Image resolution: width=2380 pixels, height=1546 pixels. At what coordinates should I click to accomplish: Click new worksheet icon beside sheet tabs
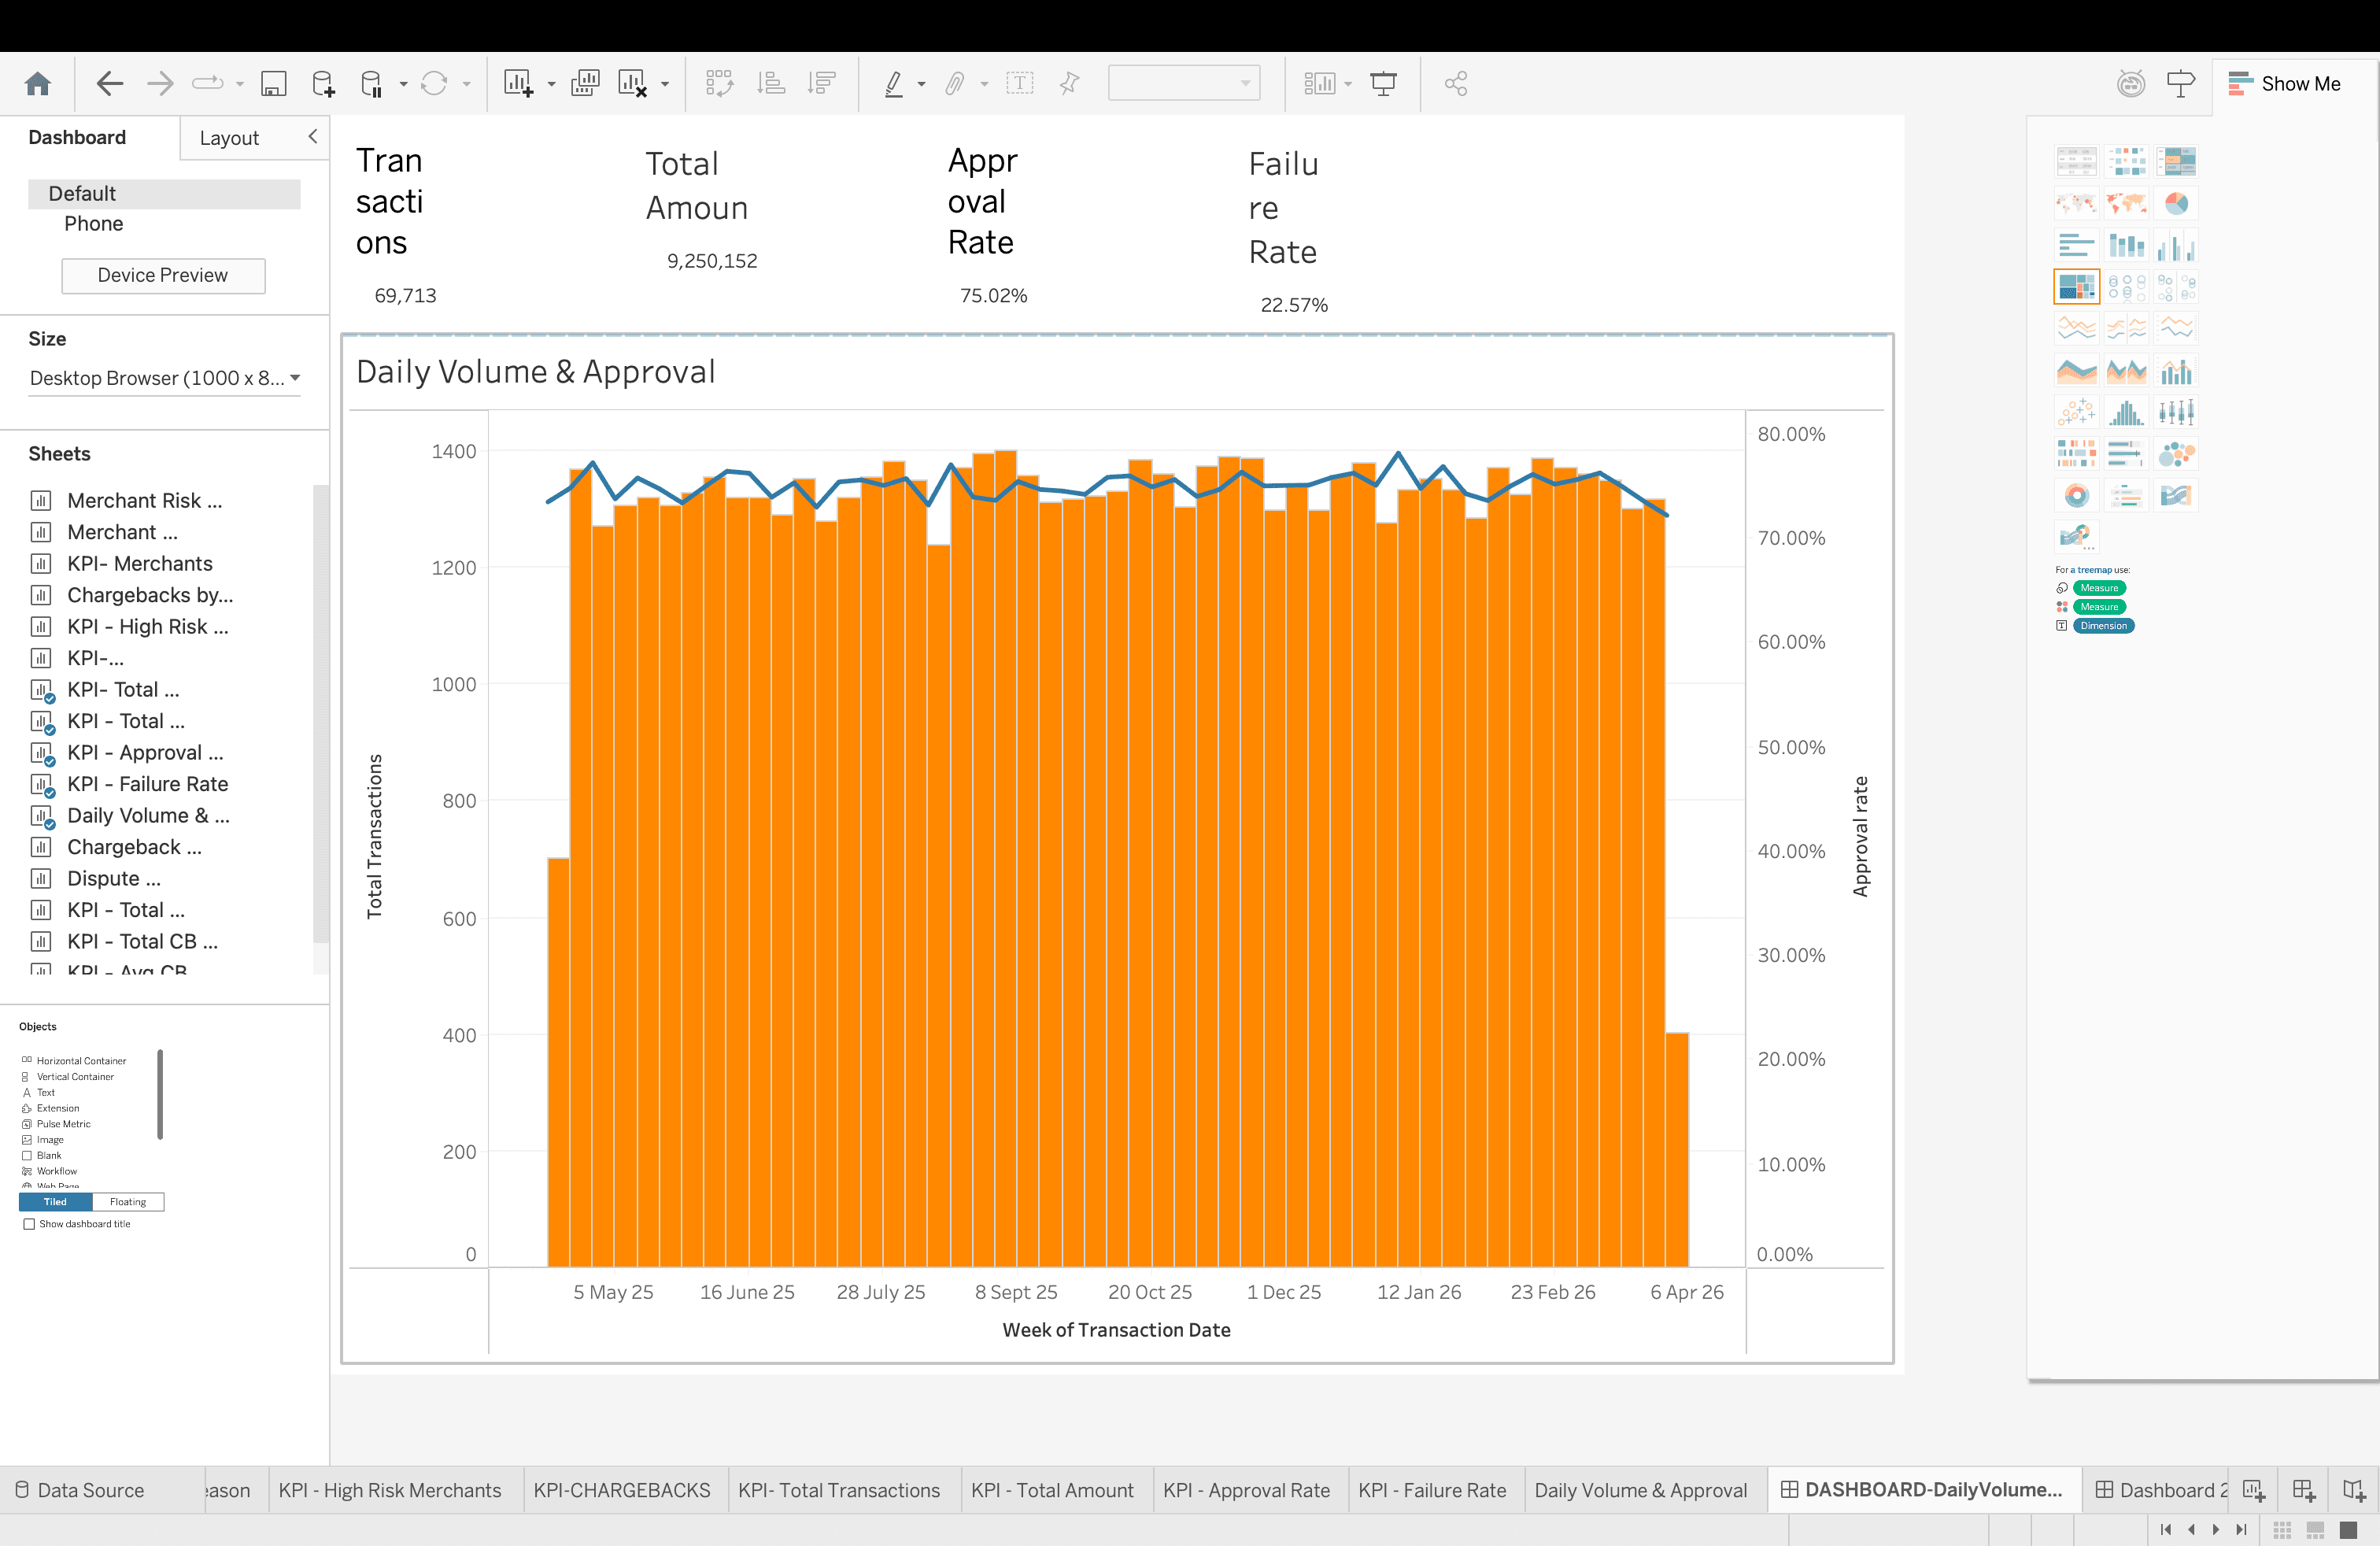point(2254,1491)
